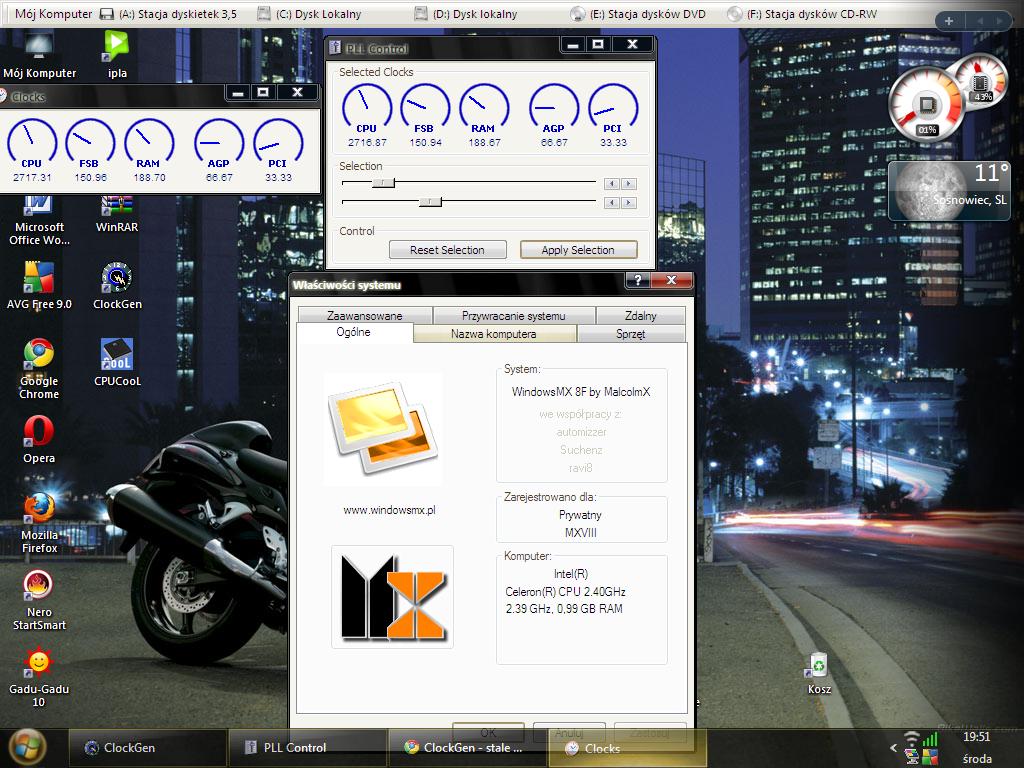Open CPU meter gadget on desktop

pos(927,105)
